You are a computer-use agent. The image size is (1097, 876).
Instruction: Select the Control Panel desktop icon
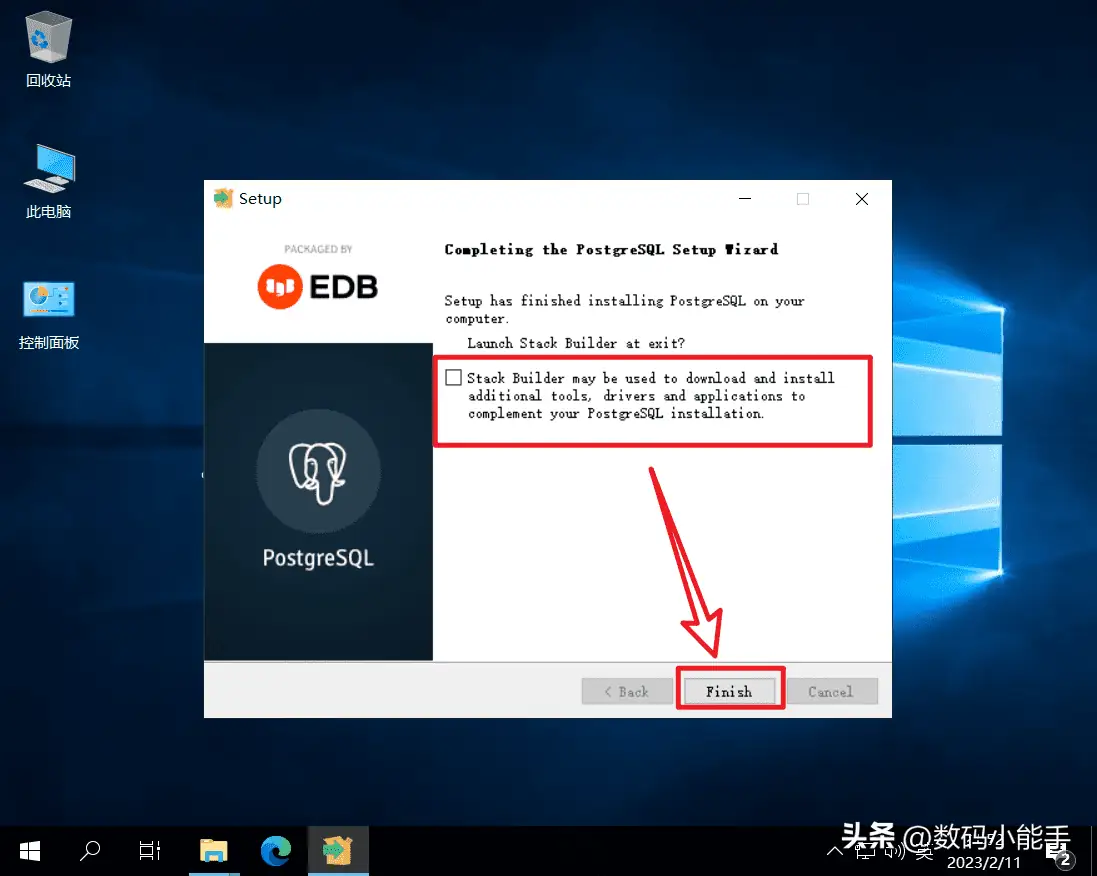[48, 314]
